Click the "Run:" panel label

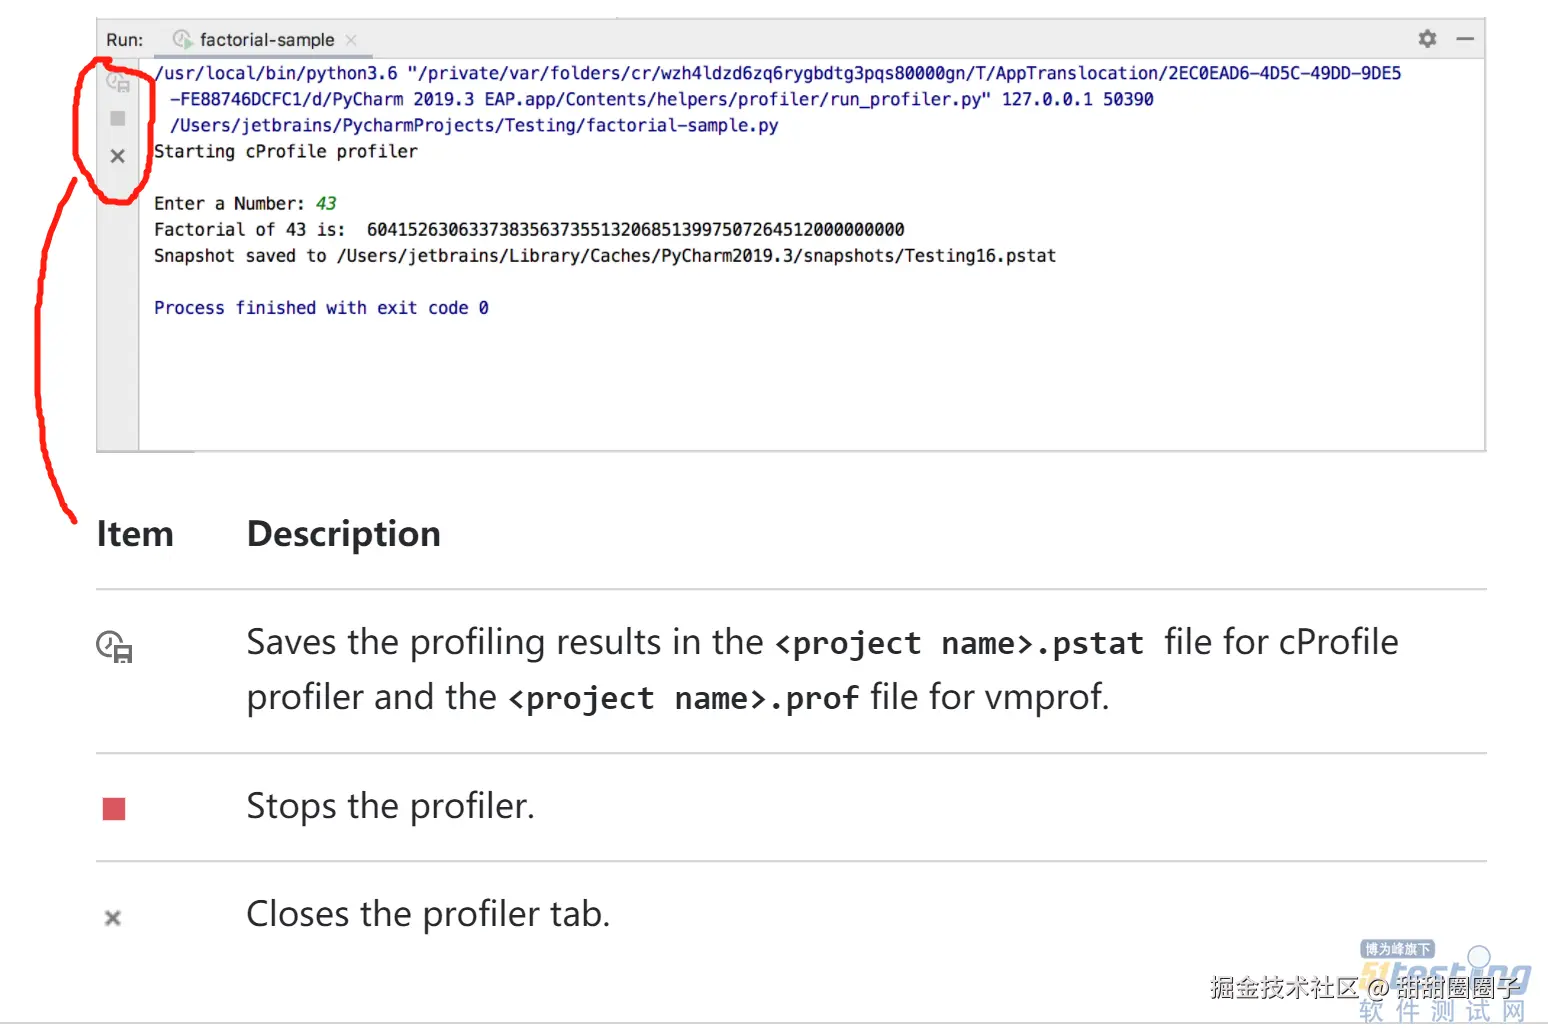tap(125, 40)
